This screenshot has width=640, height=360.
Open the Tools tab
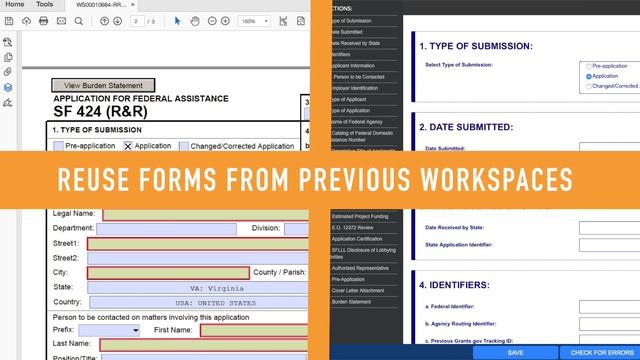point(44,4)
